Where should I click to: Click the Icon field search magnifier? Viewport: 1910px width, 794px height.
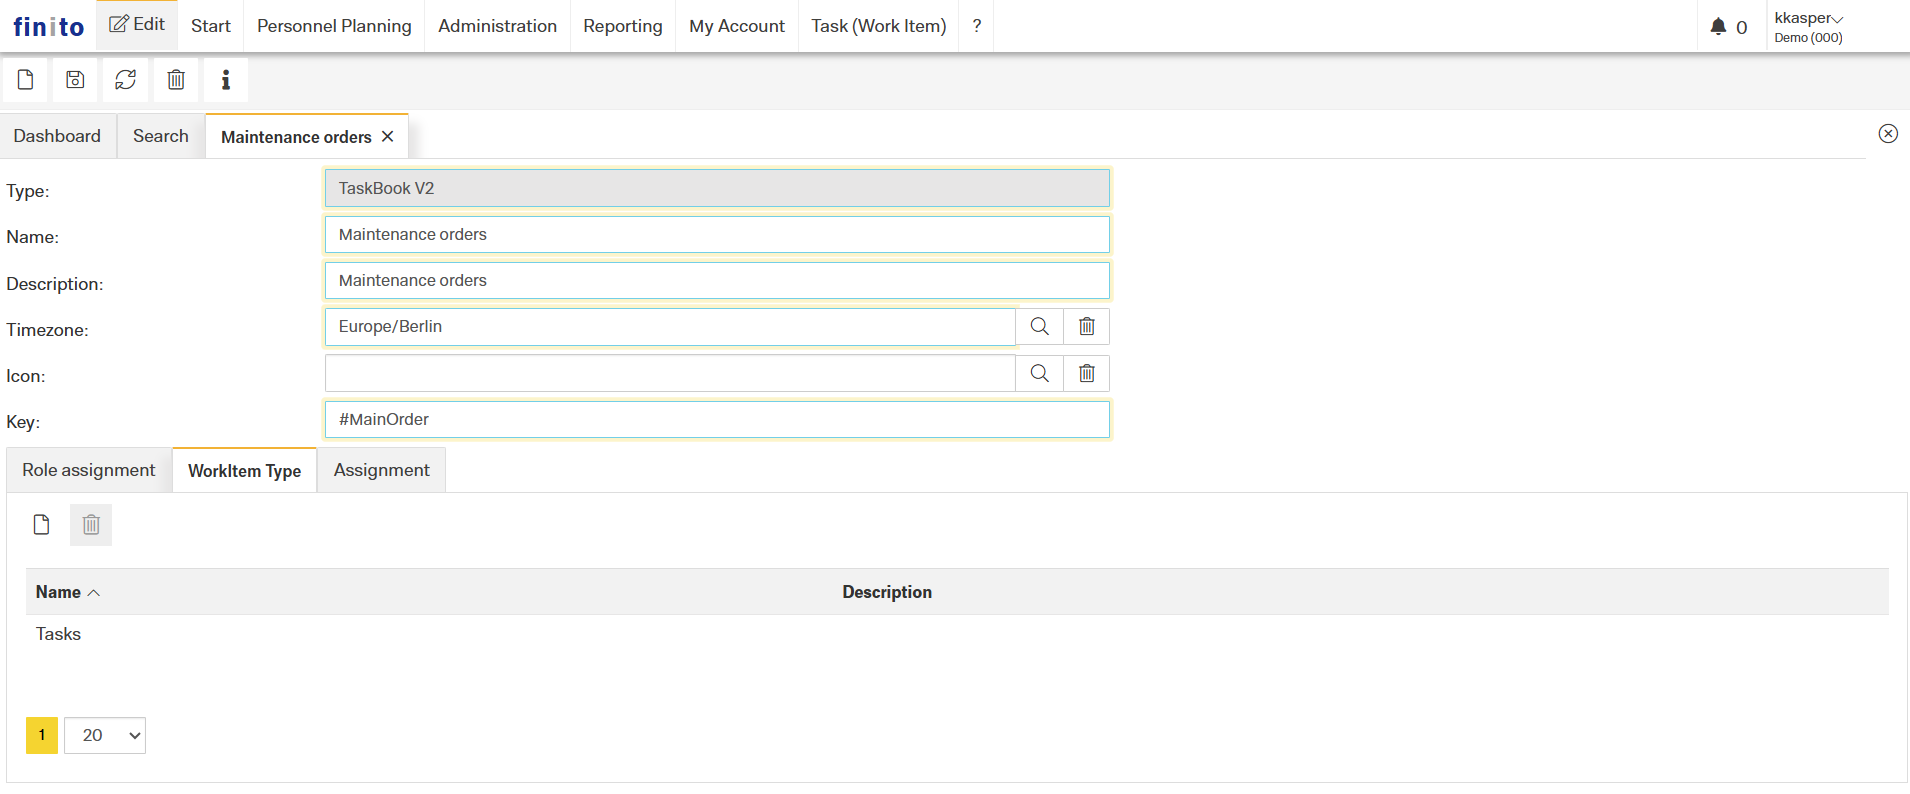point(1039,373)
